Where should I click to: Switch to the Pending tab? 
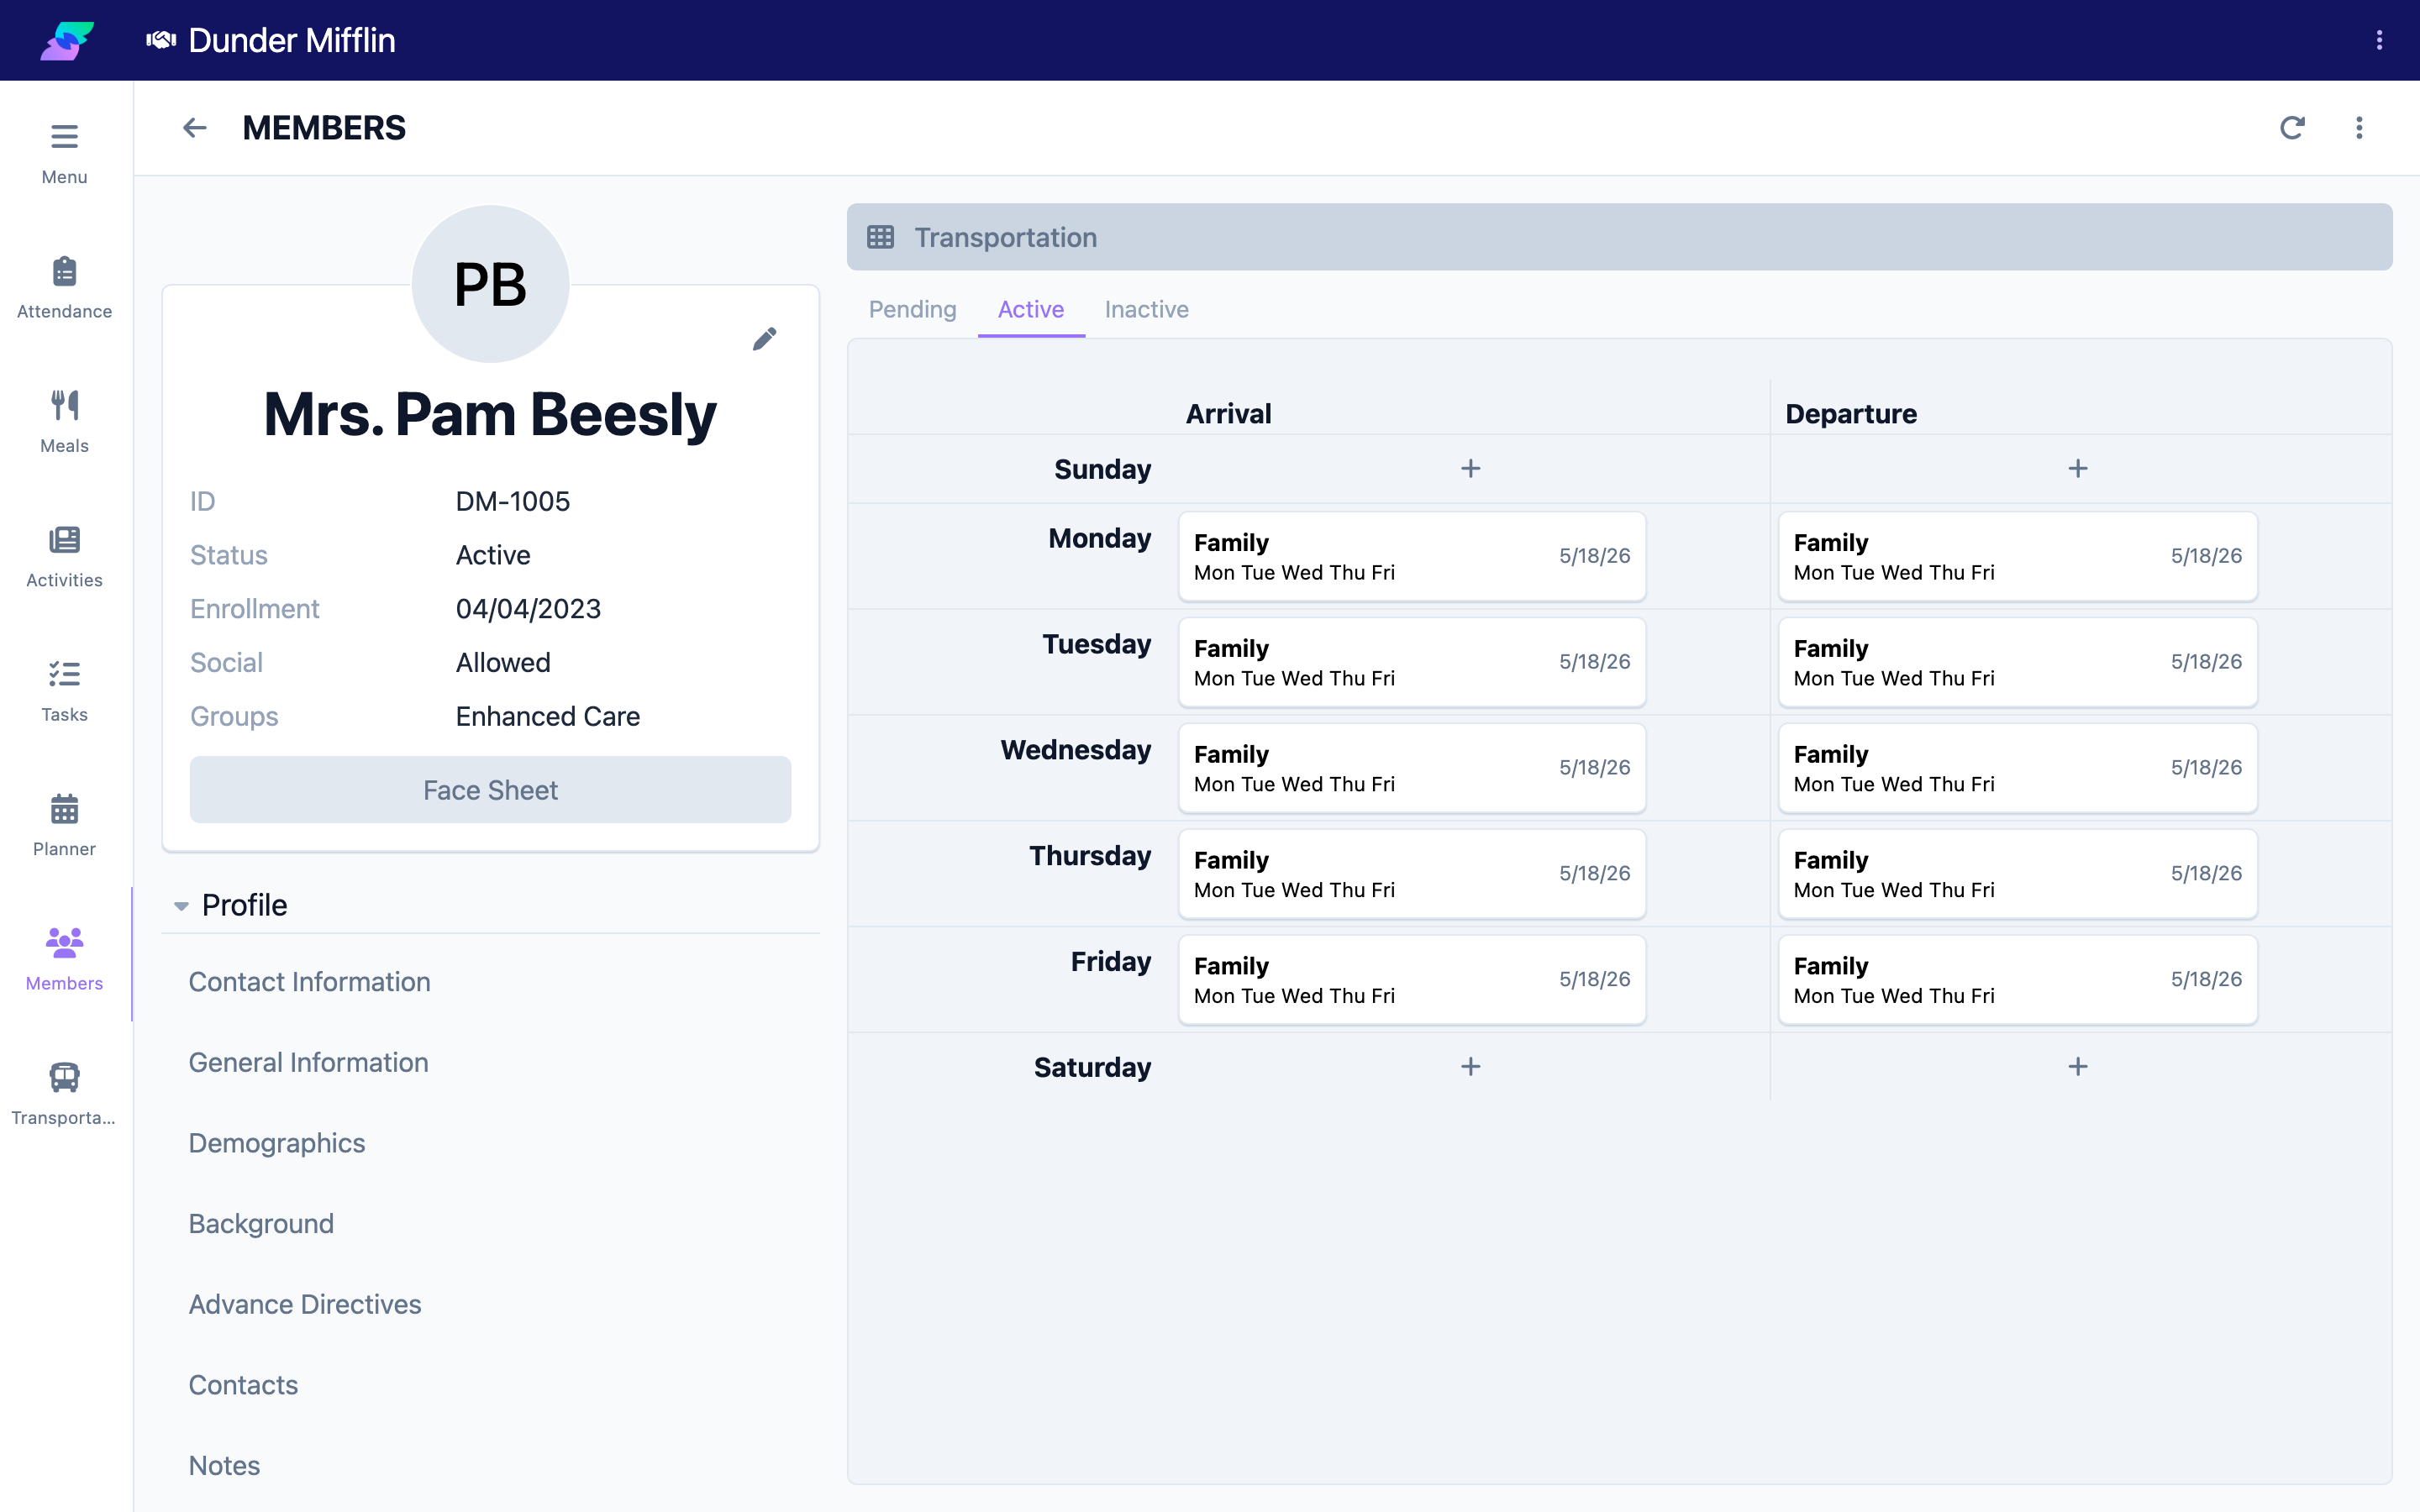[x=912, y=309]
